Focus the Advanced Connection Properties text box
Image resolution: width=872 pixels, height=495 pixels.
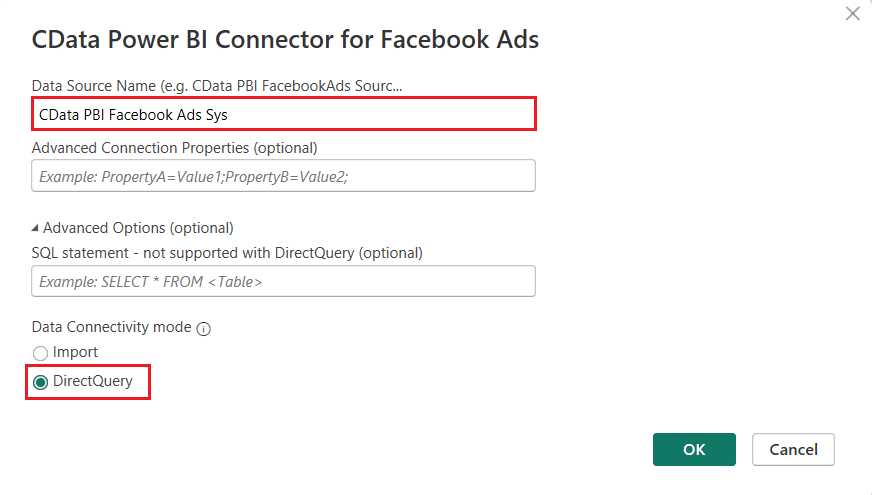(x=283, y=176)
